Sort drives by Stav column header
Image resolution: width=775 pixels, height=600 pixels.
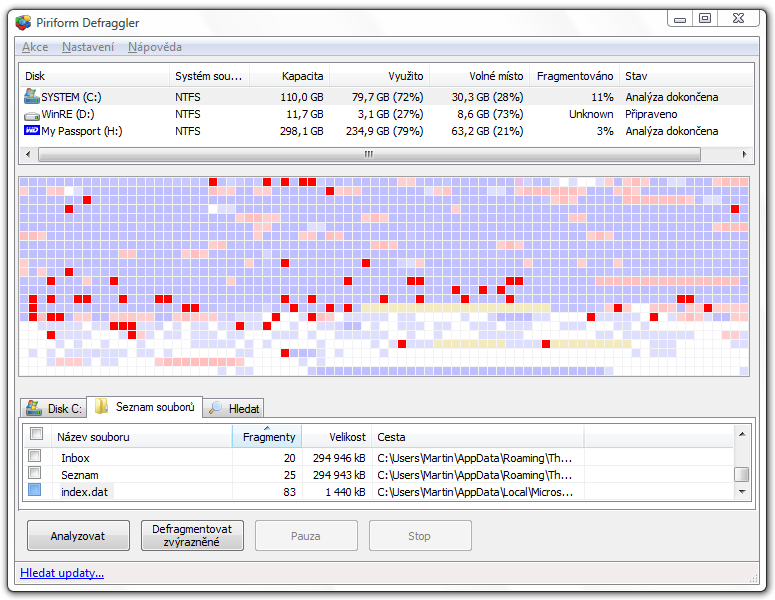click(x=686, y=76)
